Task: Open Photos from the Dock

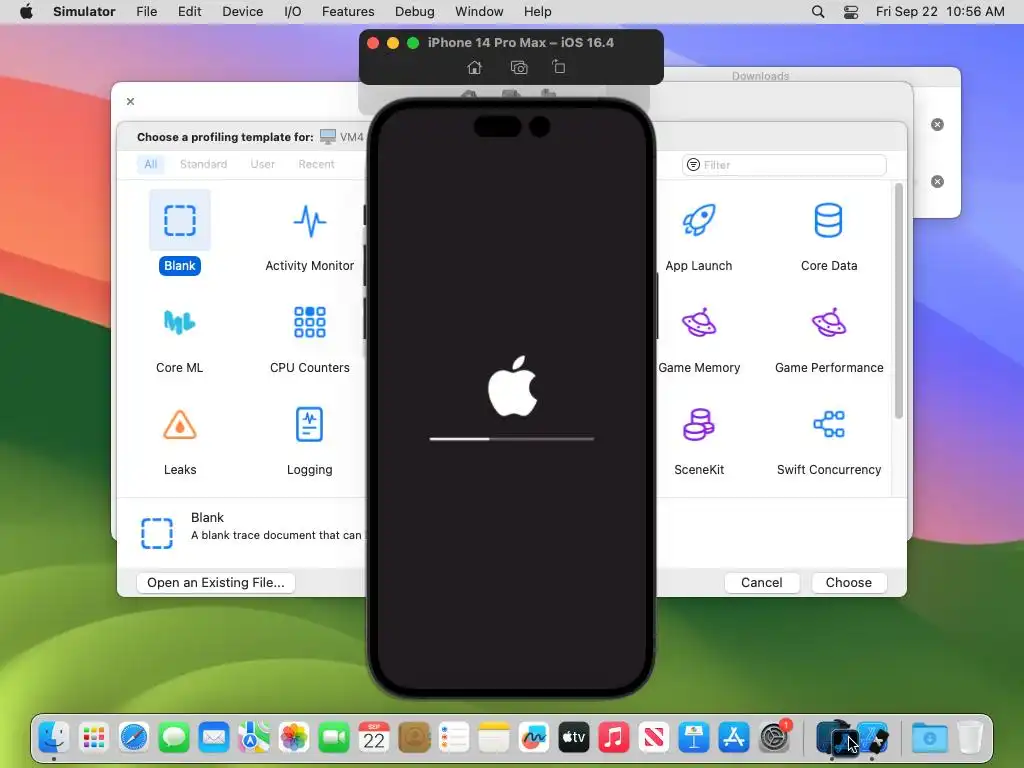Action: coord(294,738)
